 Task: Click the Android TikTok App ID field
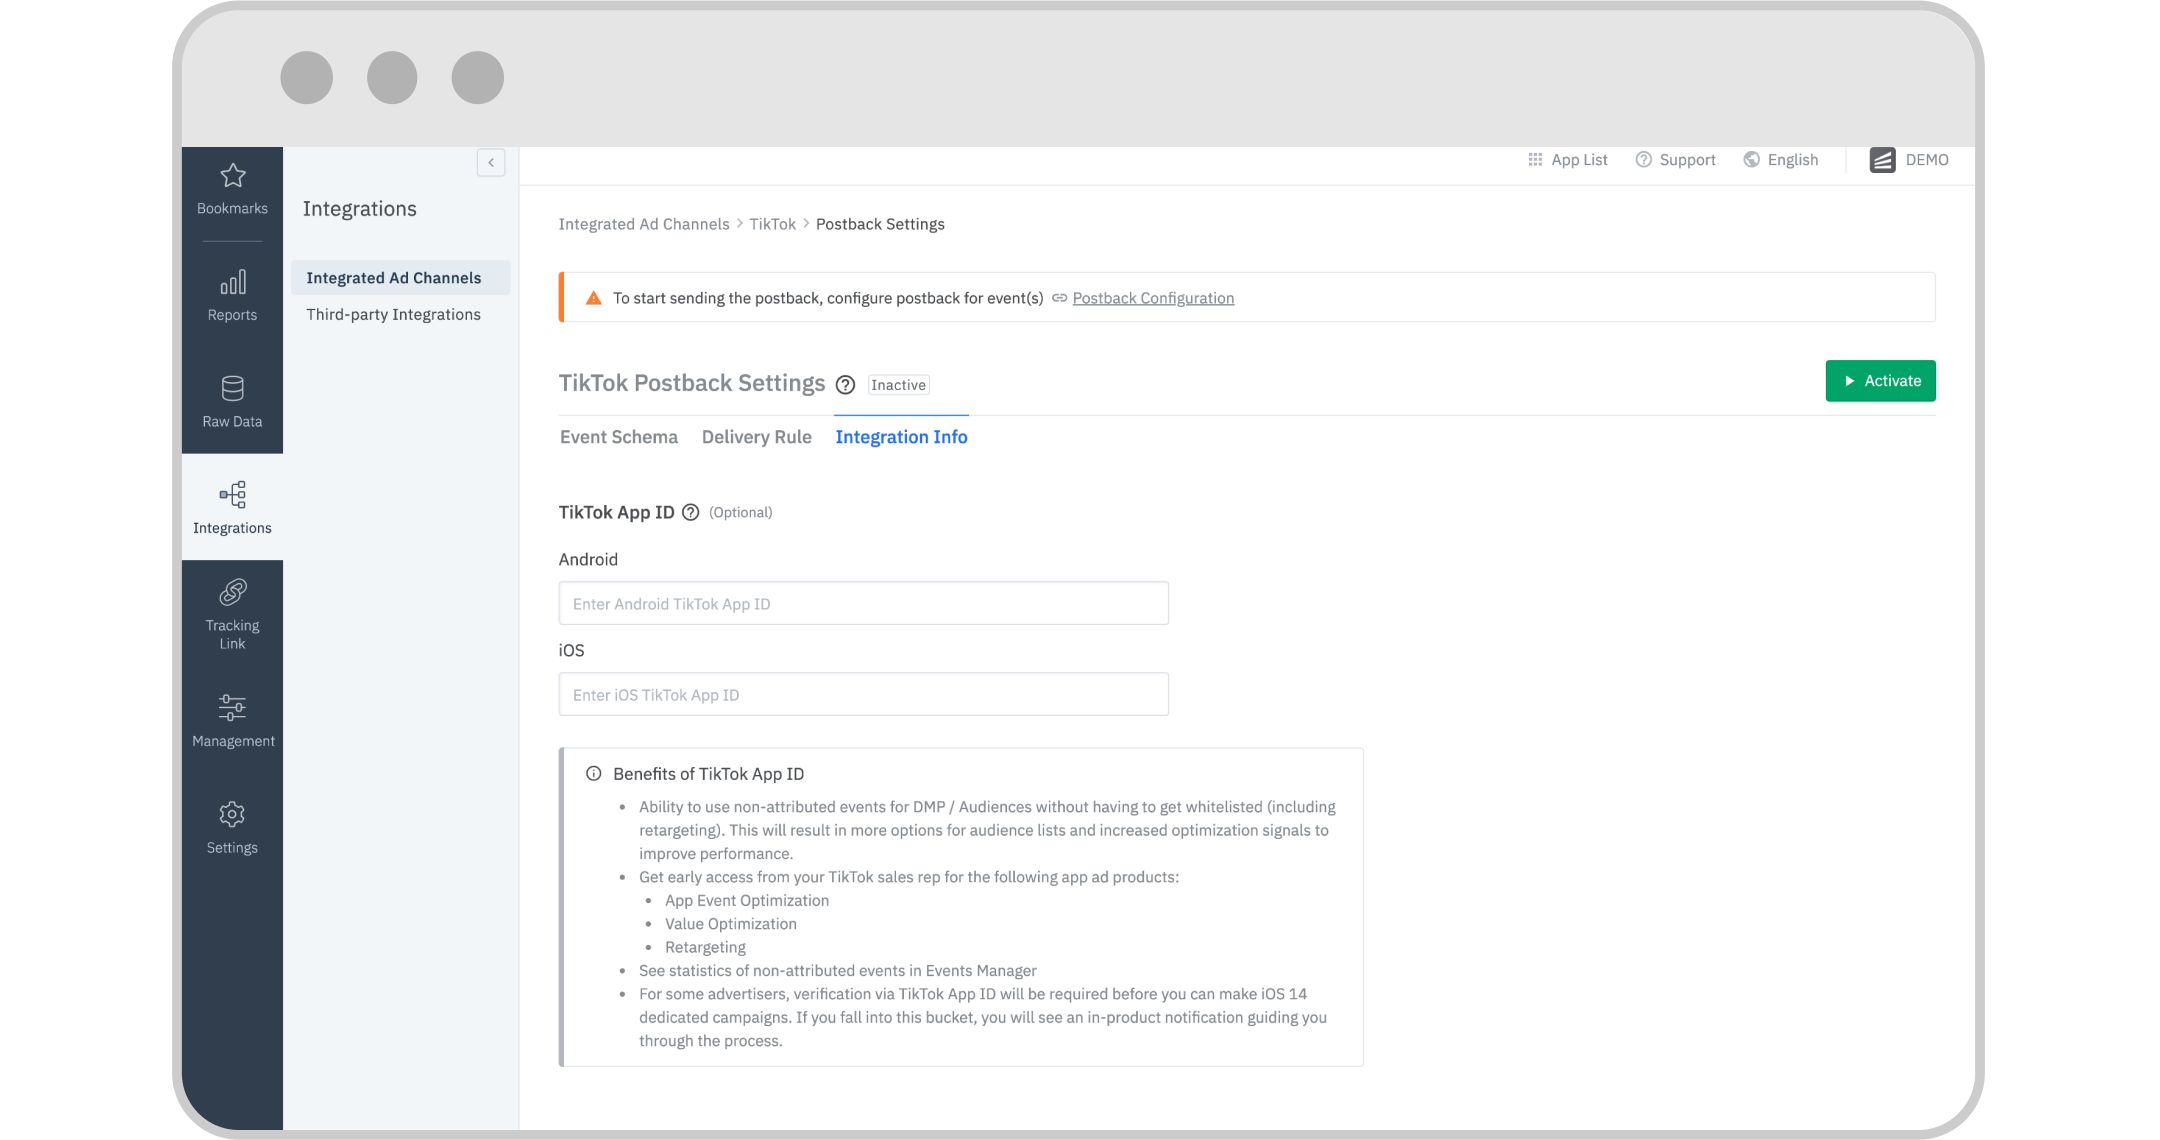[x=863, y=604]
